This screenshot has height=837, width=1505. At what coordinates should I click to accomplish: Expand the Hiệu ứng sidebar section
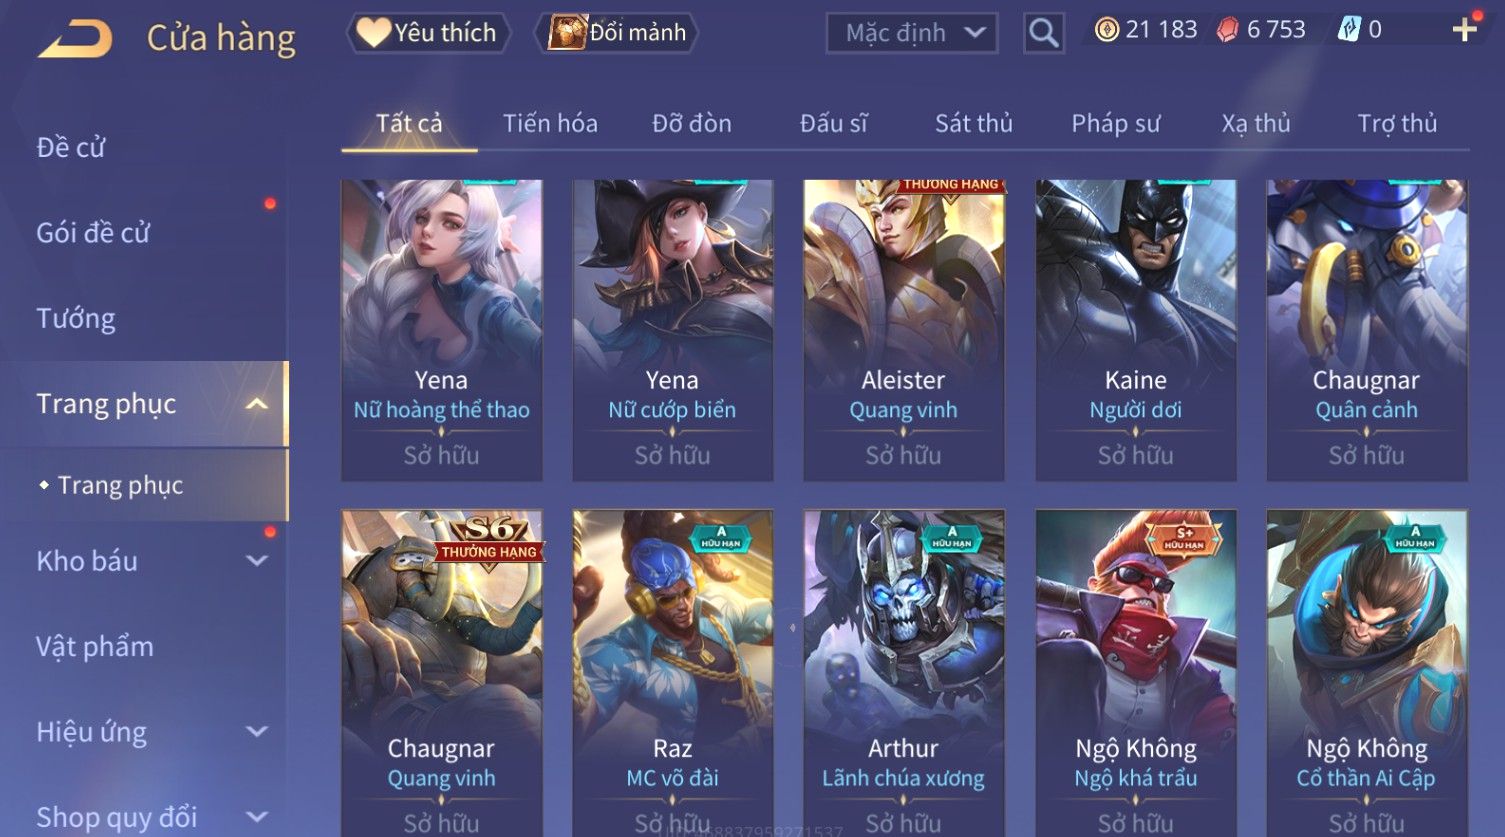(257, 732)
